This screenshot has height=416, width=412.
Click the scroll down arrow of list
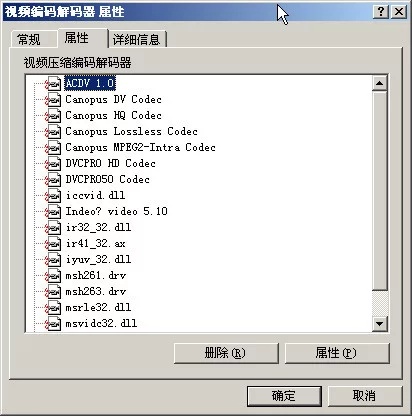(x=379, y=323)
